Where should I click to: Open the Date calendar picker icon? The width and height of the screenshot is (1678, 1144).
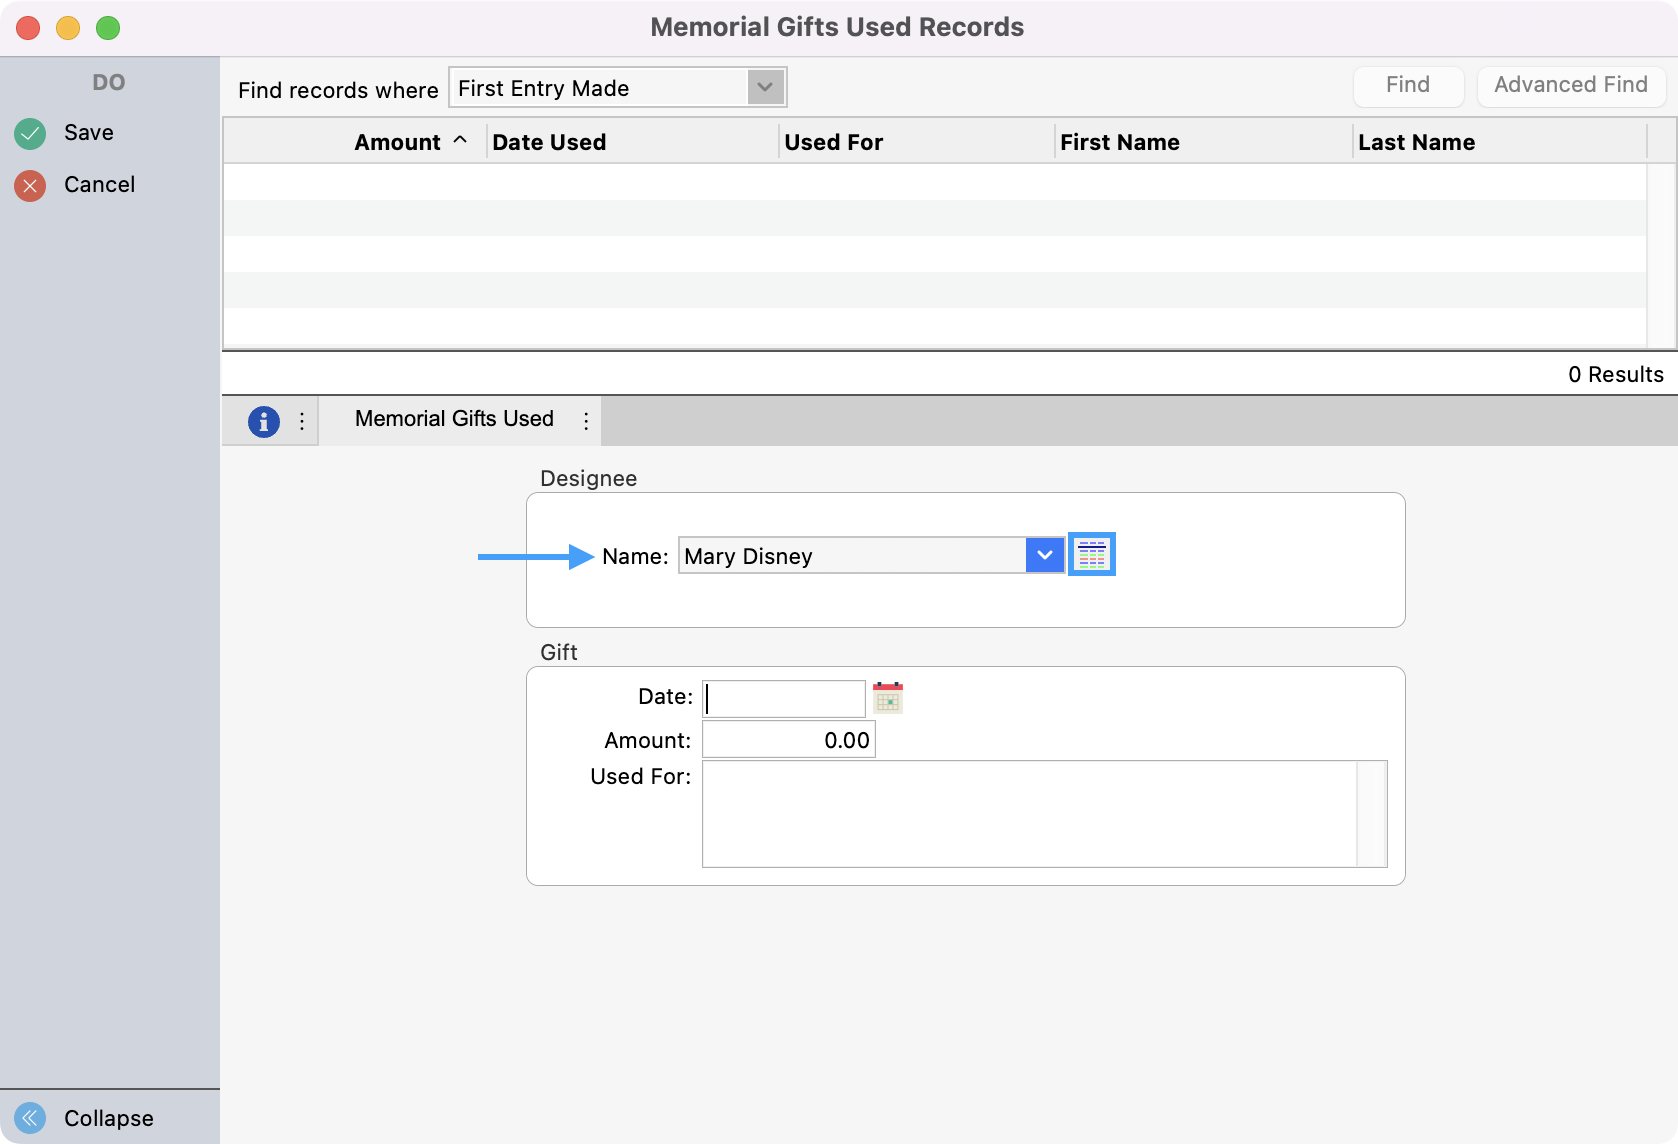[x=887, y=697]
